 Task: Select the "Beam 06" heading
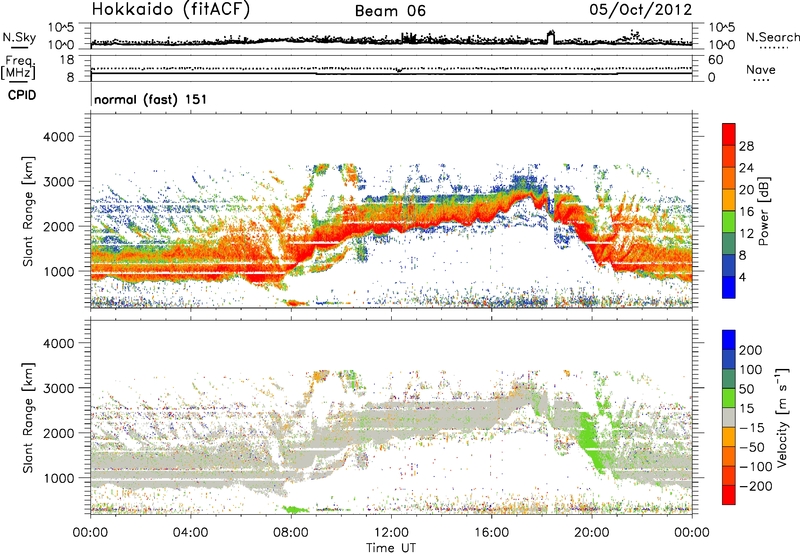tap(390, 11)
